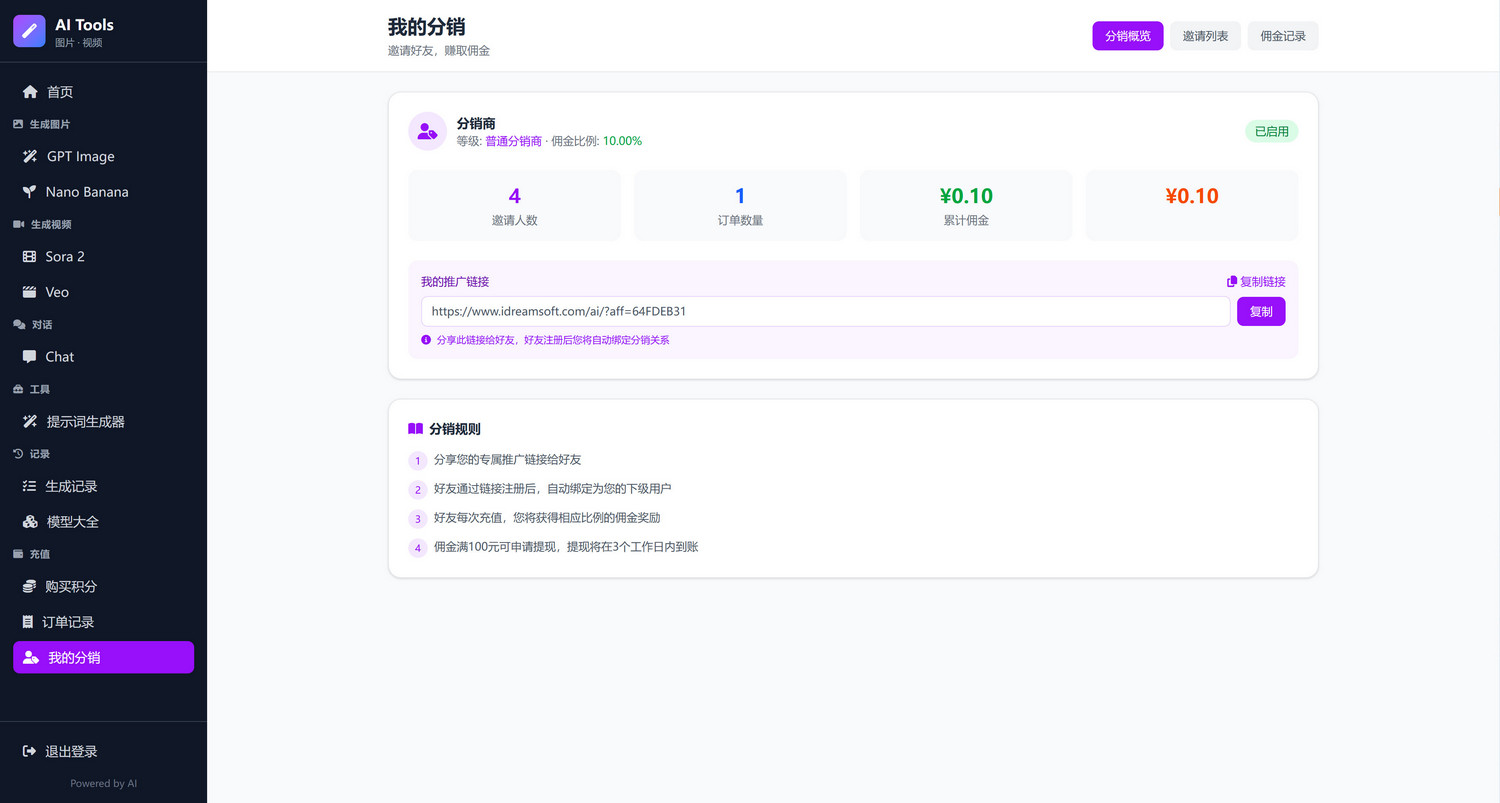
Task: Click the 分销商 avatar icon
Action: point(427,131)
